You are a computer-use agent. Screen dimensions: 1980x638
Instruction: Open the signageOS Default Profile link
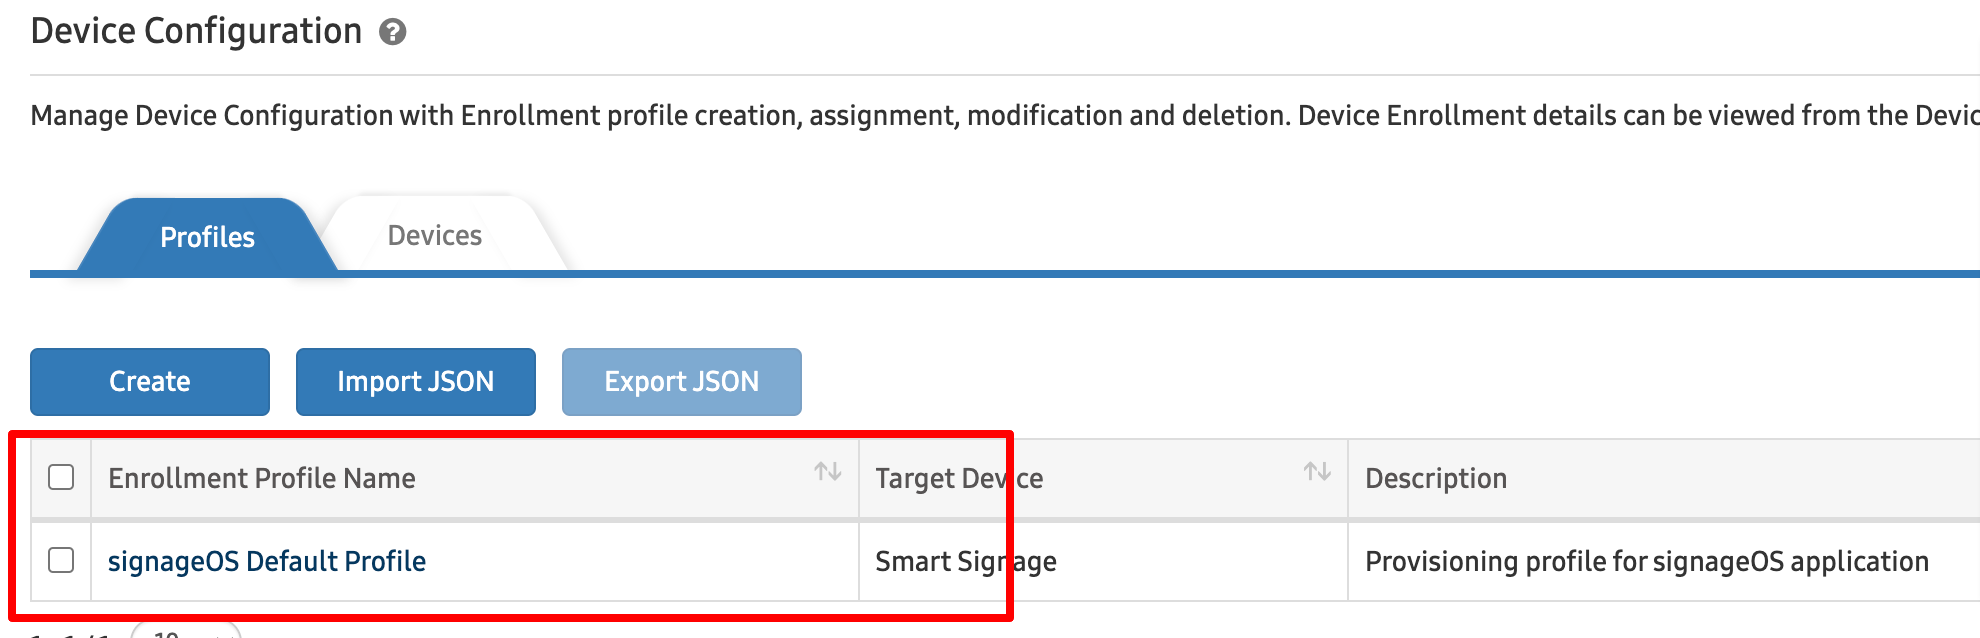(267, 561)
